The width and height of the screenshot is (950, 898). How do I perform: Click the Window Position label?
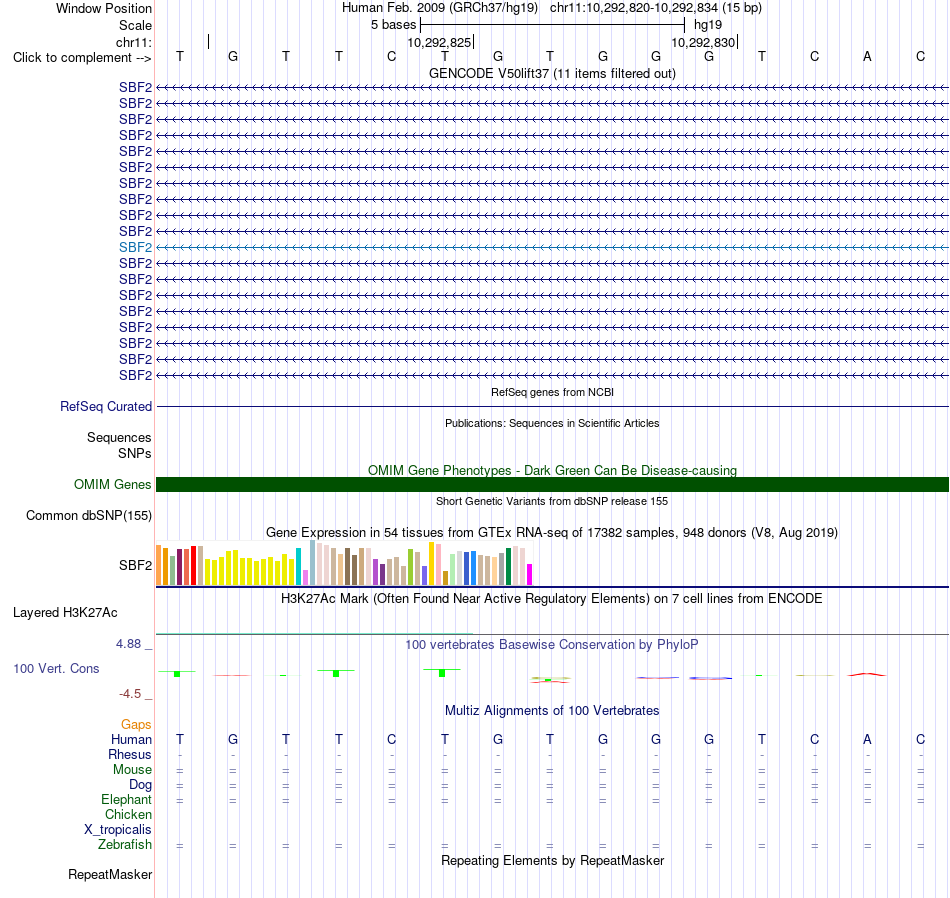(104, 8)
